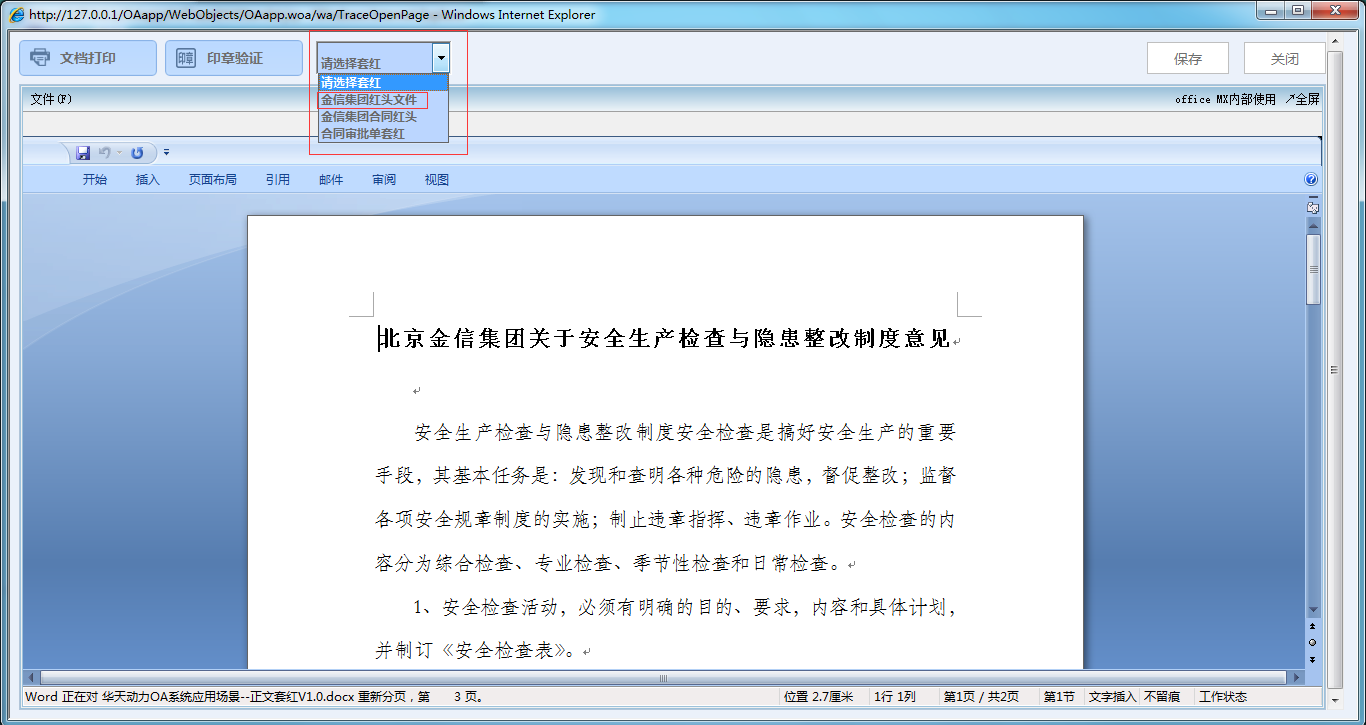Click the next page double-chevron below the scrollbar
The image size is (1366, 725).
point(1312,659)
